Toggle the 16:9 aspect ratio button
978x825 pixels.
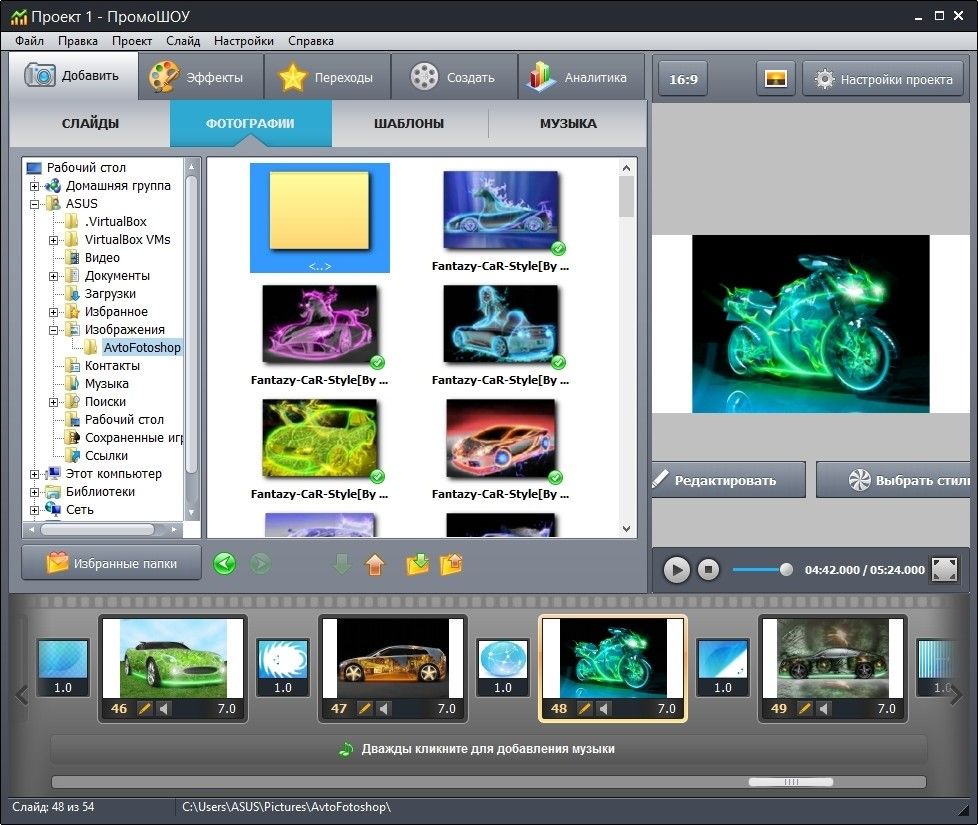point(683,79)
